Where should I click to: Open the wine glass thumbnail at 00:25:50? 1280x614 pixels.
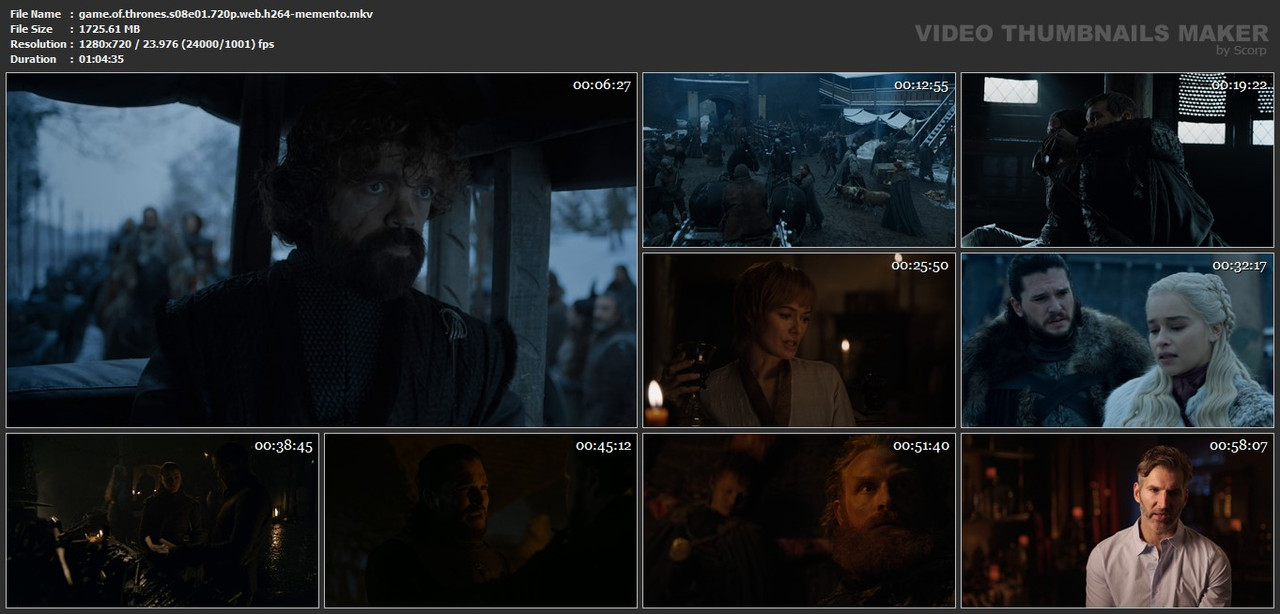[799, 340]
